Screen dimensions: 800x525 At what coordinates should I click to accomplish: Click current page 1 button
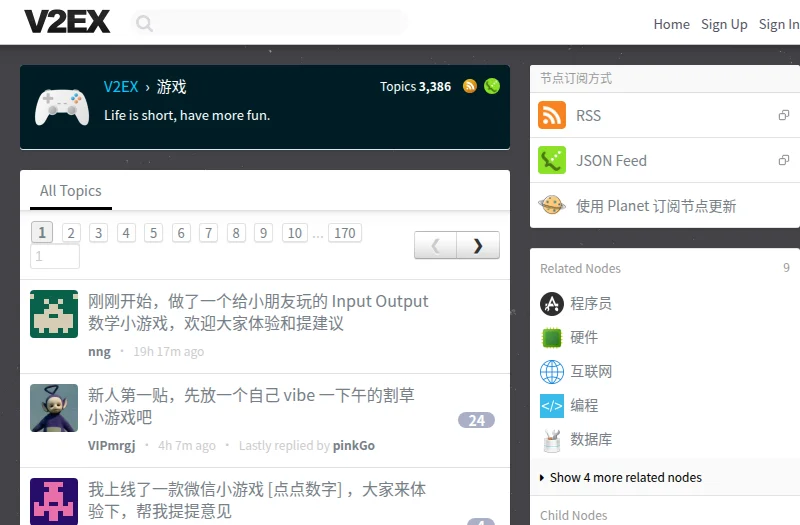pos(42,233)
